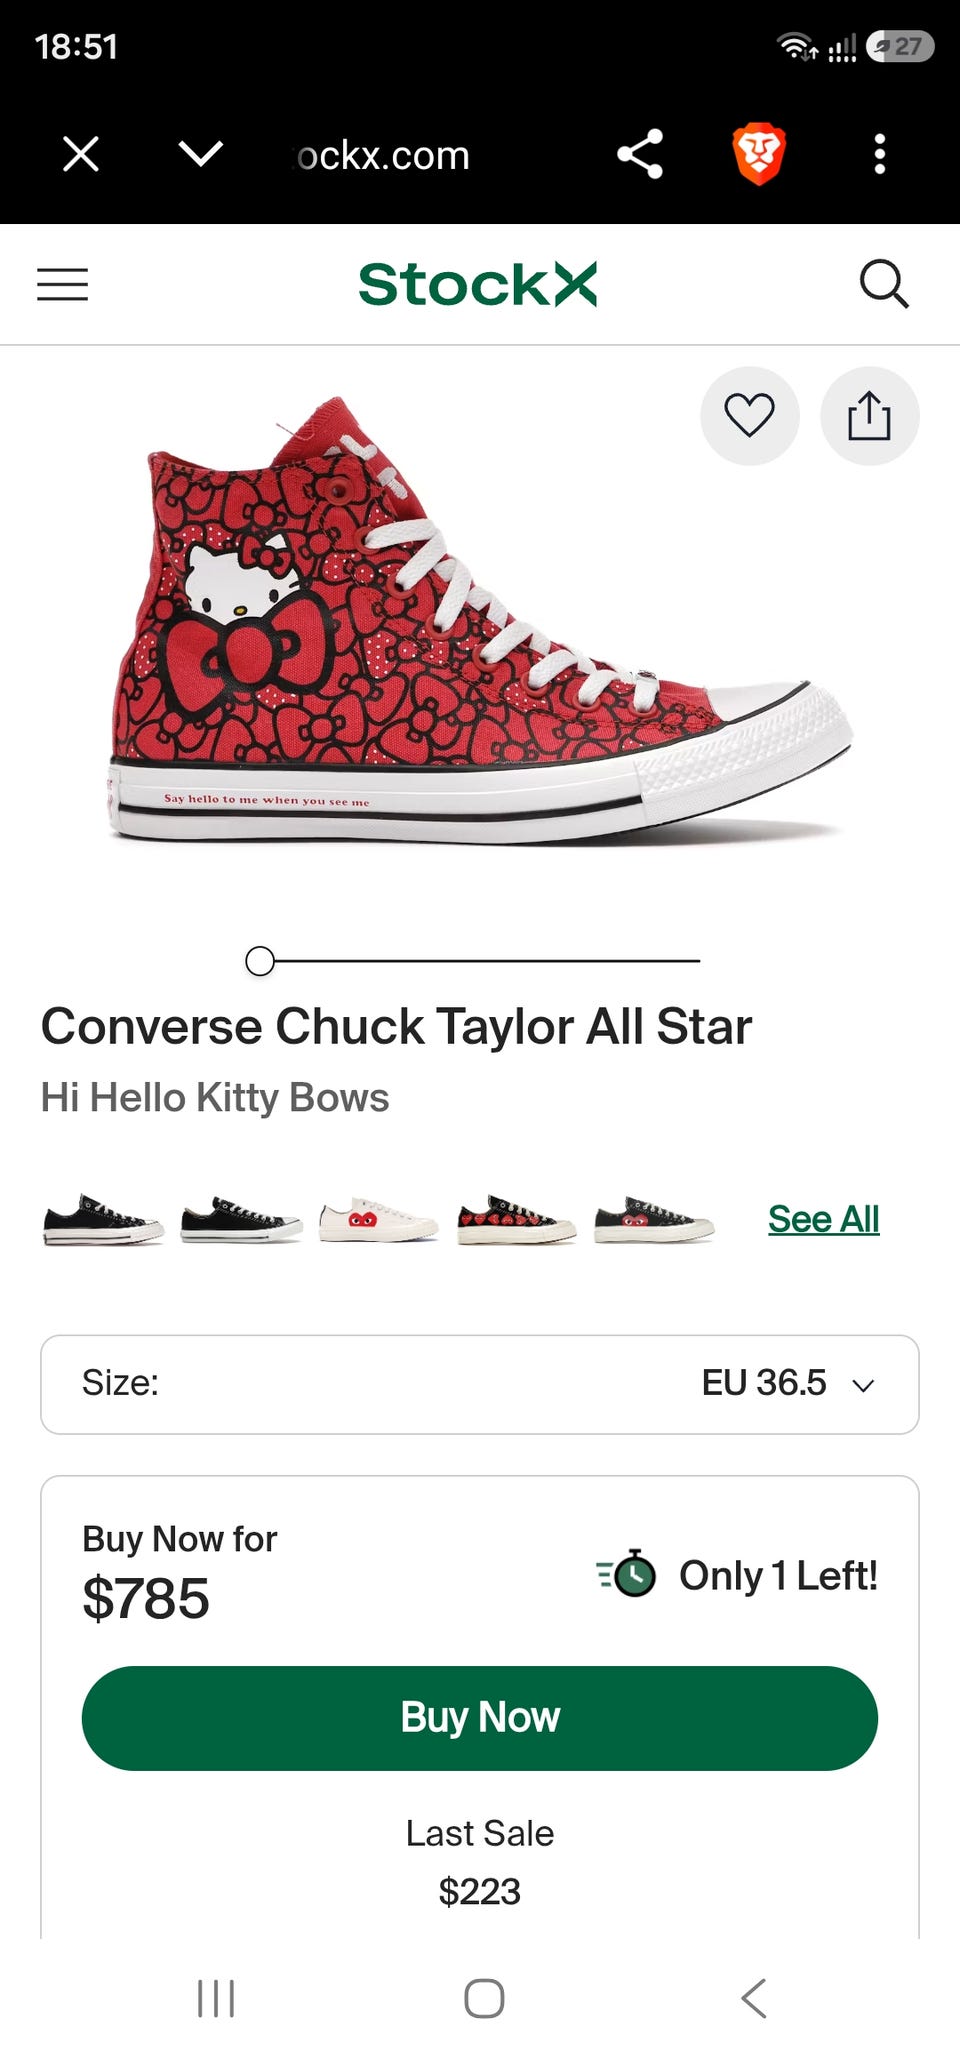Open the Size EU 36.5 dropdown

(480, 1384)
